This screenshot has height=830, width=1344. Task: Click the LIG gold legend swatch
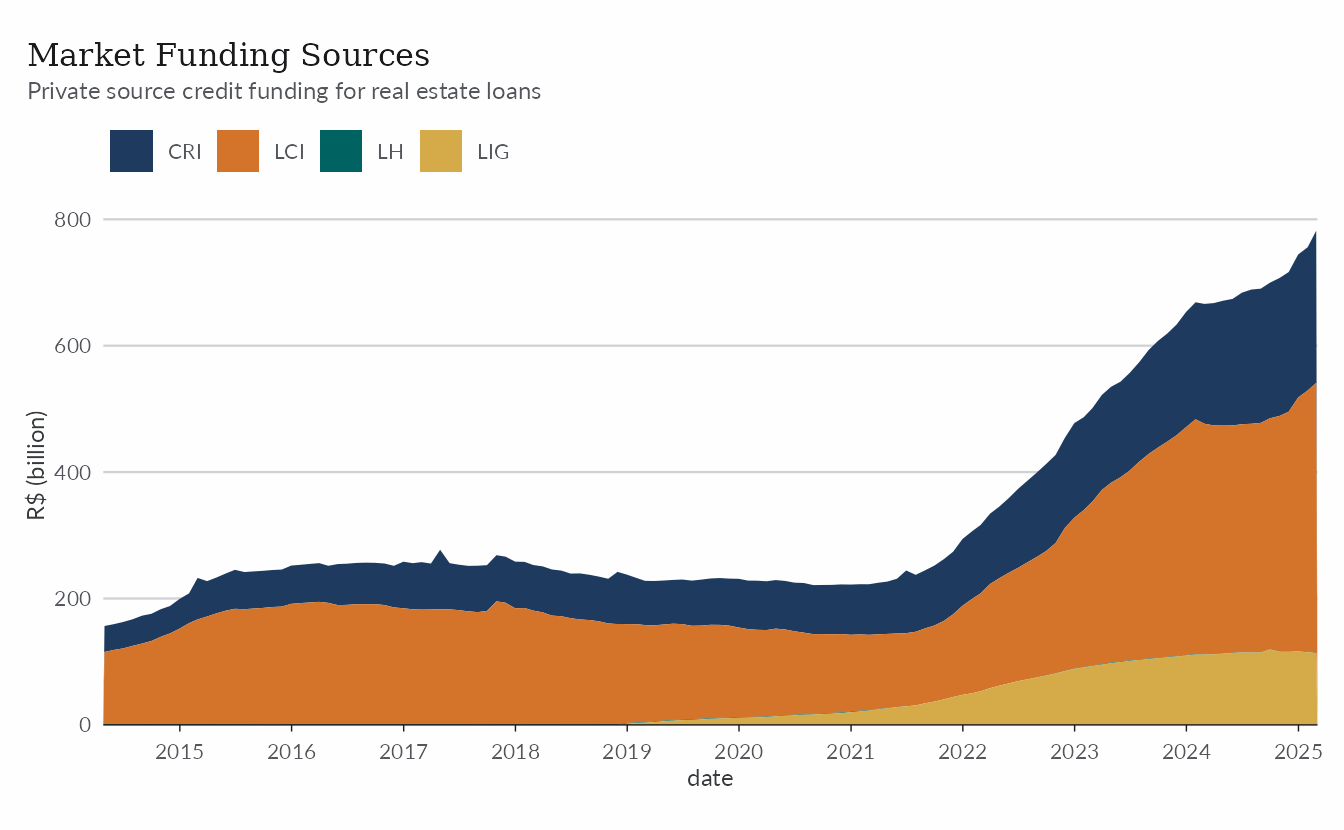point(441,151)
